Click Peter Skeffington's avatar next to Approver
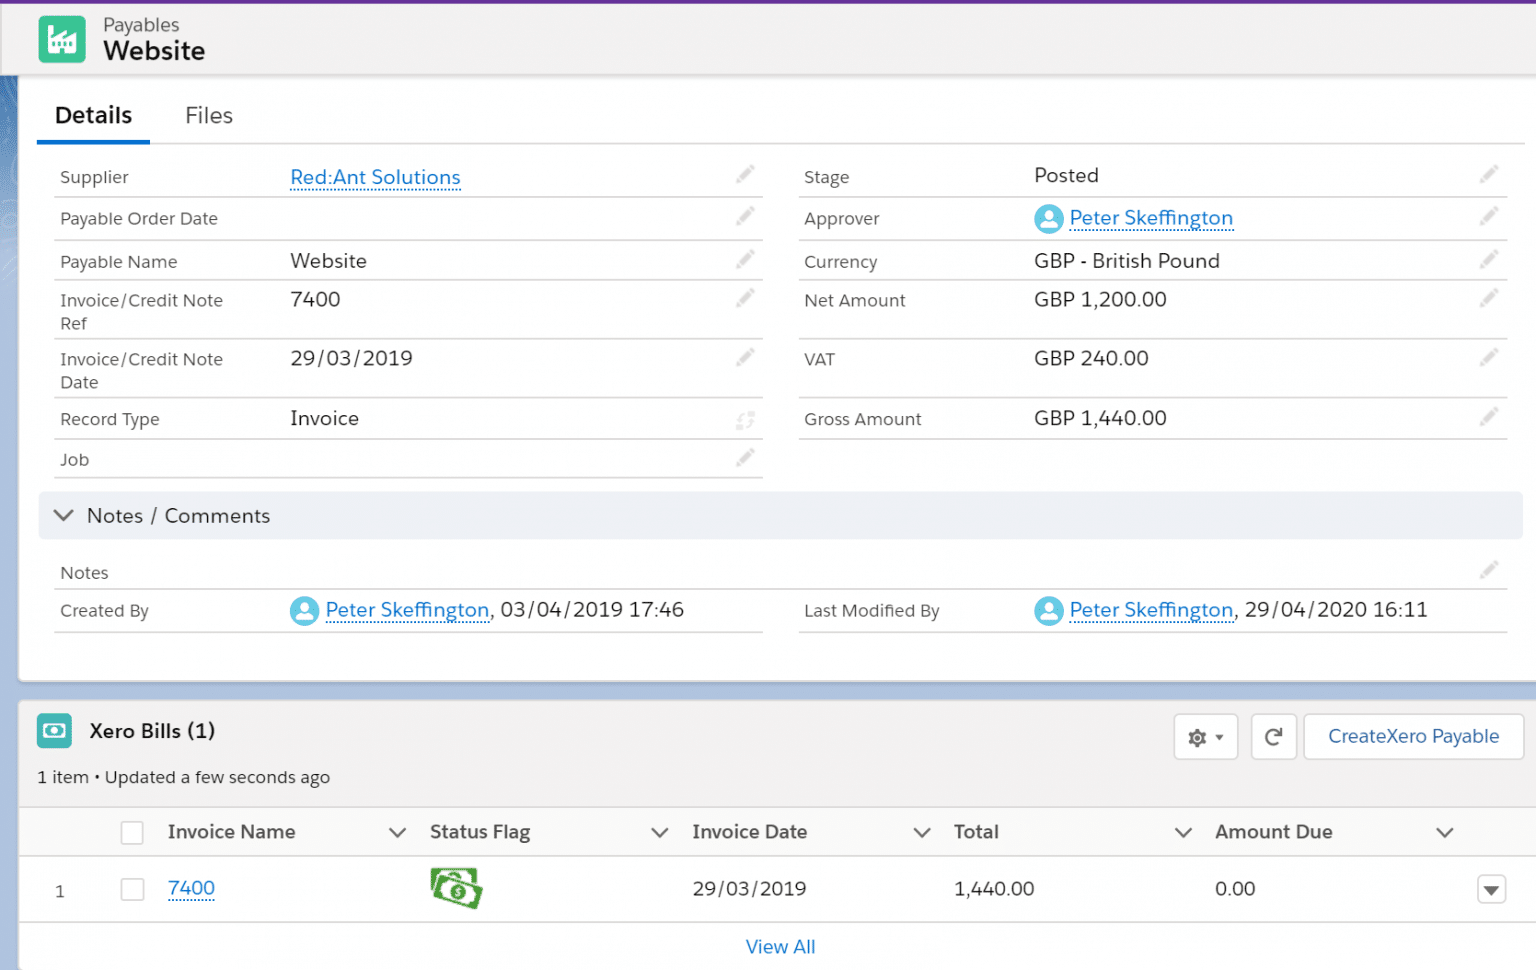The image size is (1536, 970). tap(1048, 218)
